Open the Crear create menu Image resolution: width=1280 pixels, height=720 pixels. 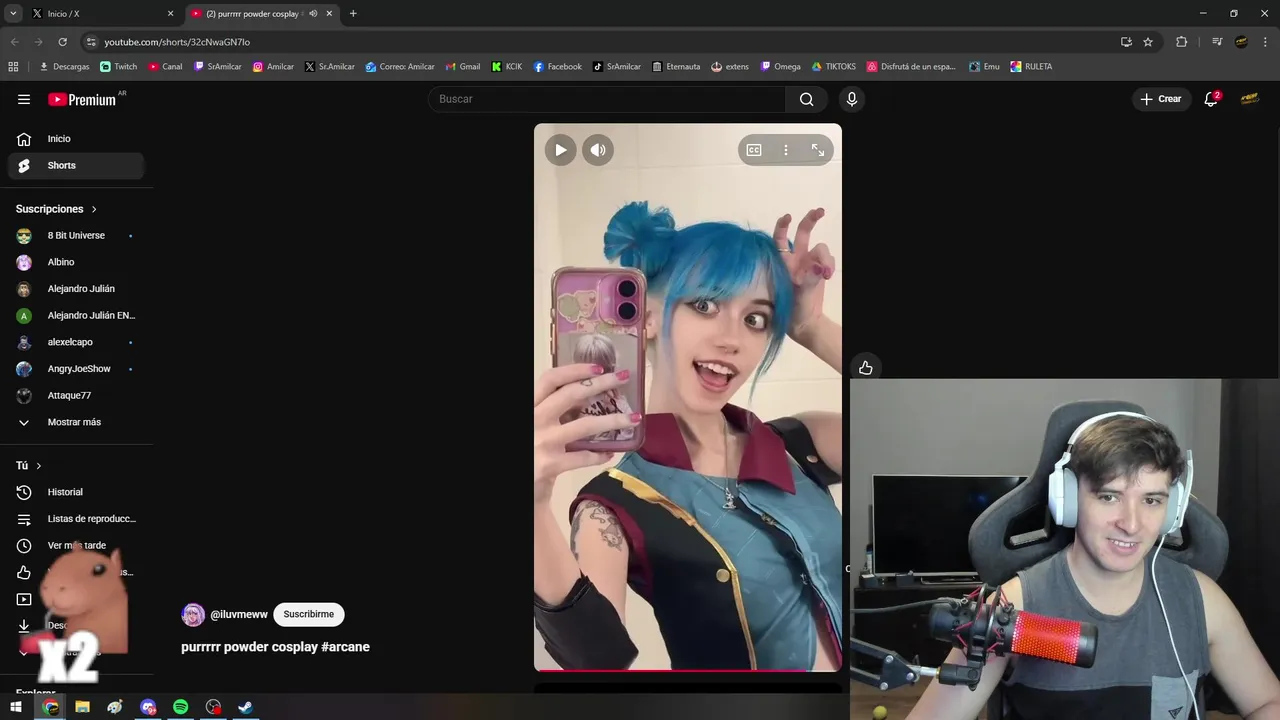(1161, 99)
